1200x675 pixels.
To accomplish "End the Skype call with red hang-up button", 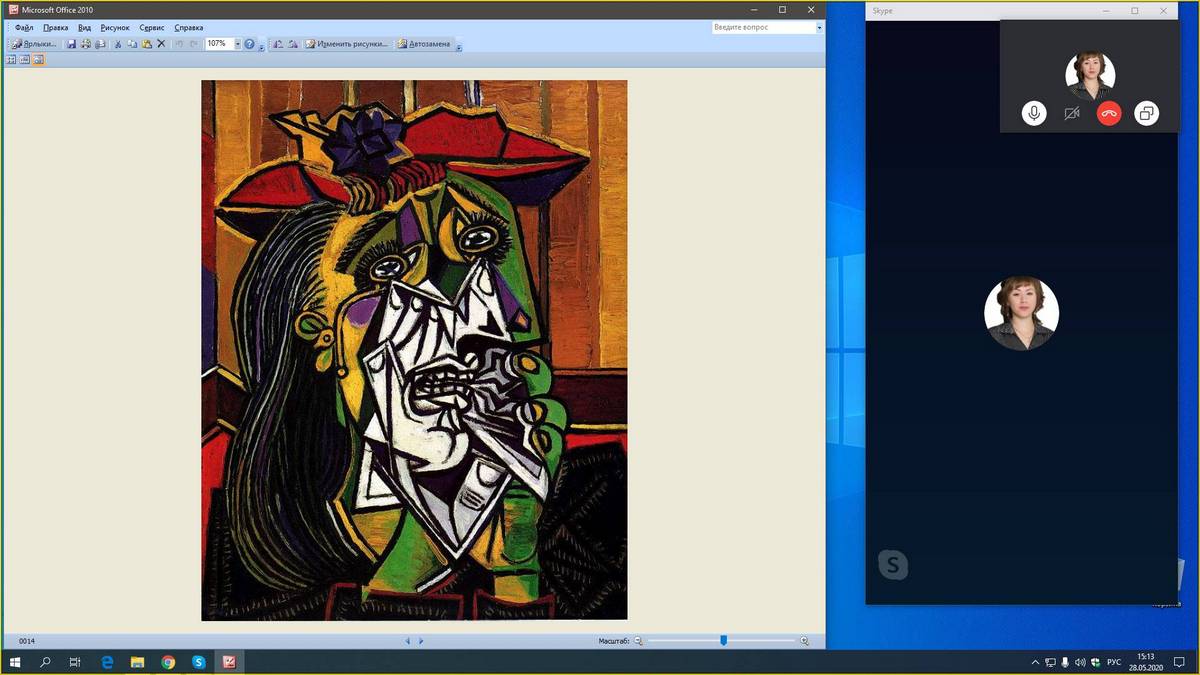I will point(1109,114).
